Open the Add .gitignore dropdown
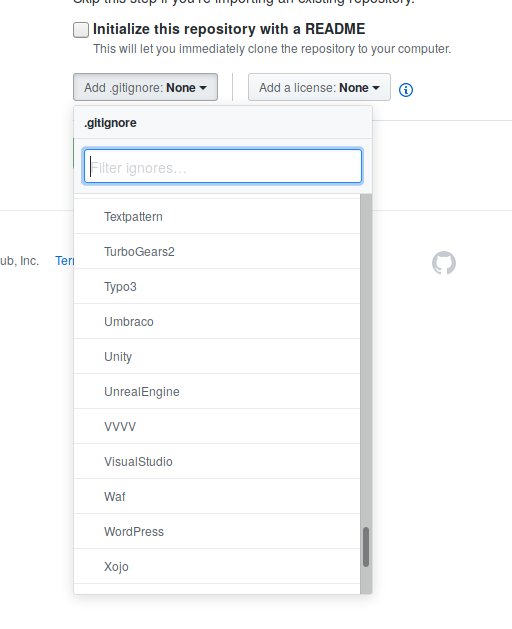 (x=145, y=87)
